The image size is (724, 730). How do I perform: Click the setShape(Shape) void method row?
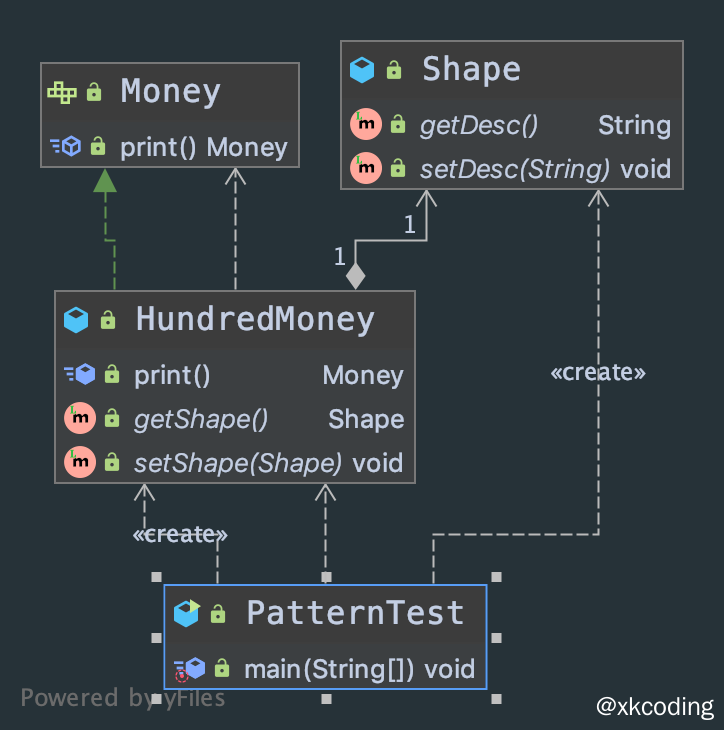267,463
